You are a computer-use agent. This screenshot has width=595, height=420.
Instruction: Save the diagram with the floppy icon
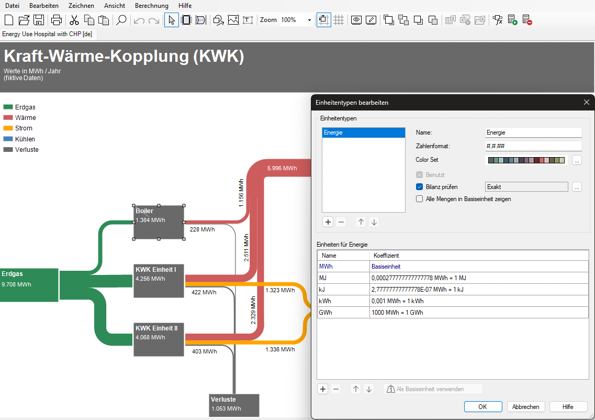pos(38,20)
